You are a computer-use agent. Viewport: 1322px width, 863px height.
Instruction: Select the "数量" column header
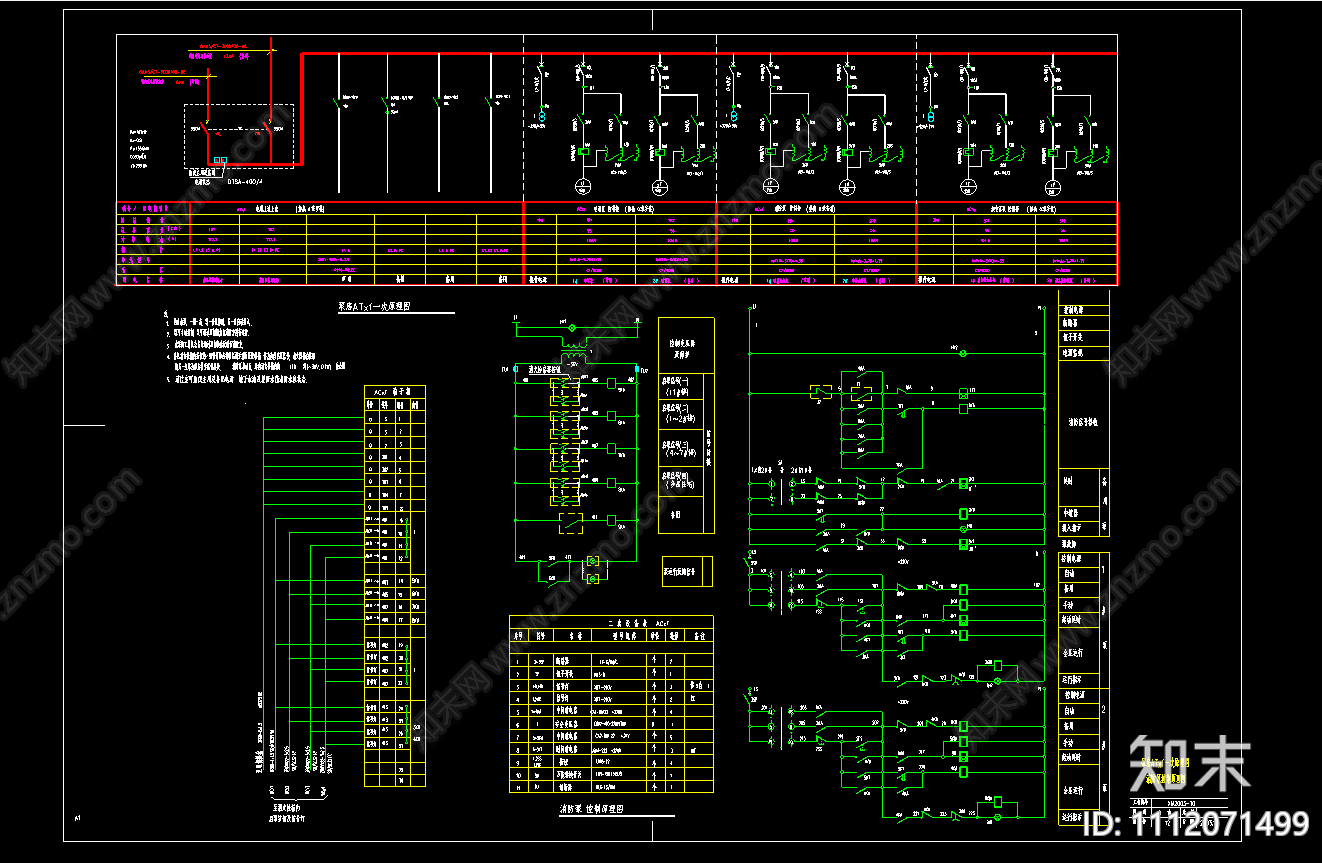675,634
